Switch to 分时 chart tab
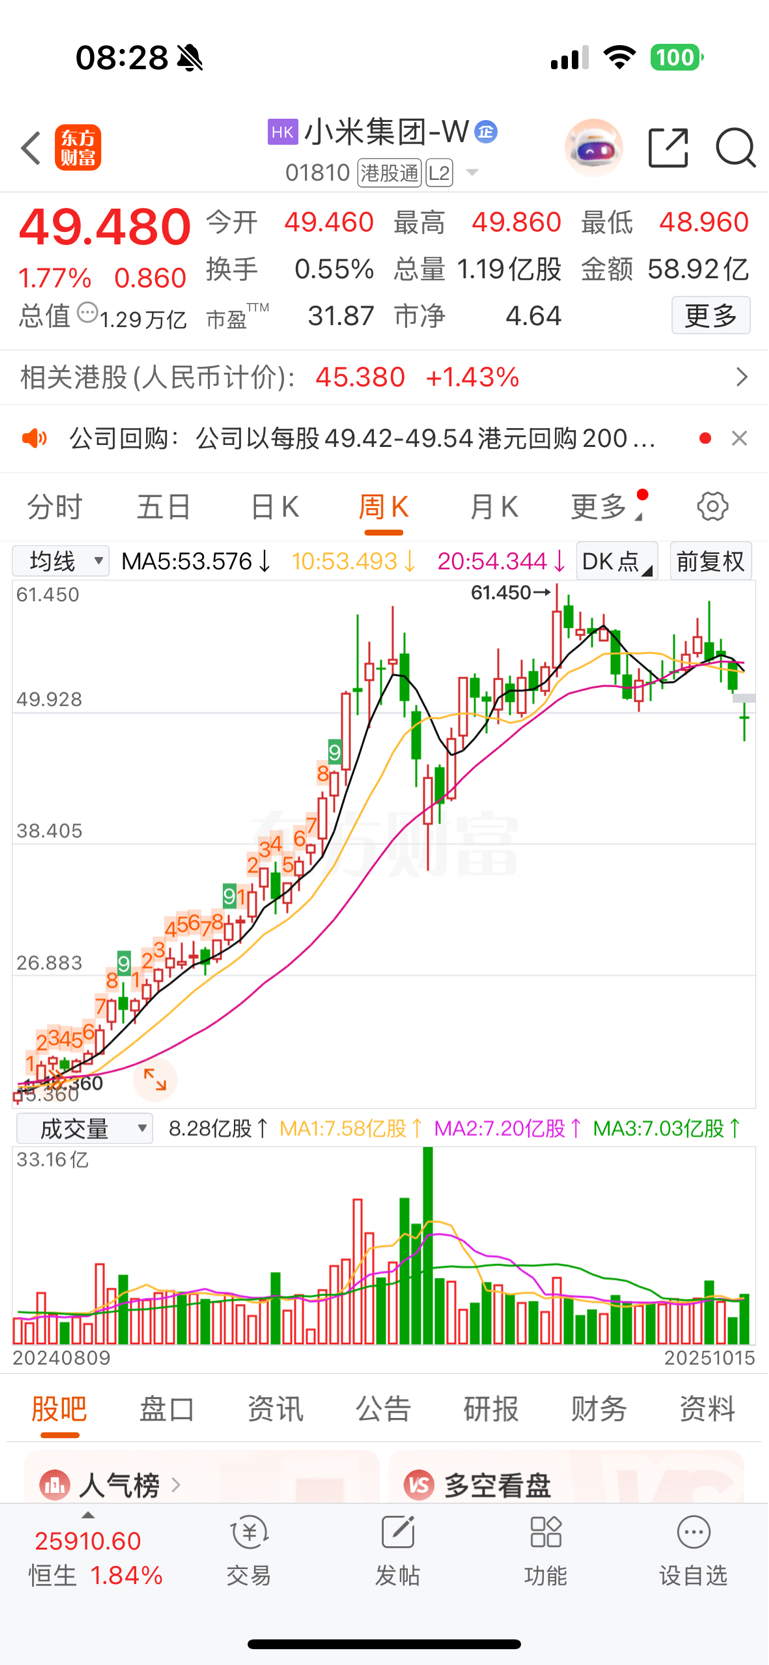The height and width of the screenshot is (1665, 769). coord(54,507)
